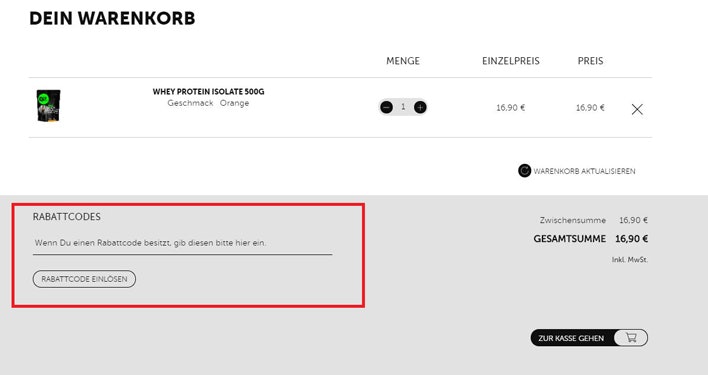Increase quantity with the plus button
708x375 pixels.
420,107
